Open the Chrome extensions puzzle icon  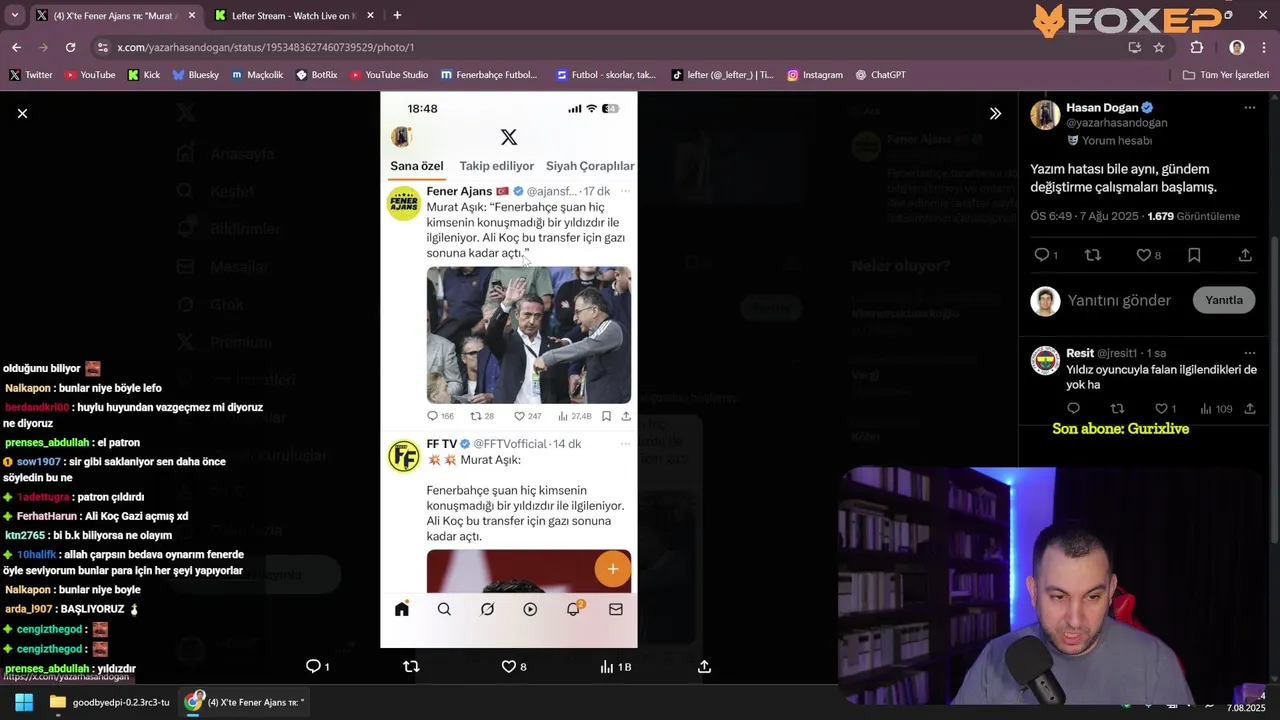[x=1196, y=47]
